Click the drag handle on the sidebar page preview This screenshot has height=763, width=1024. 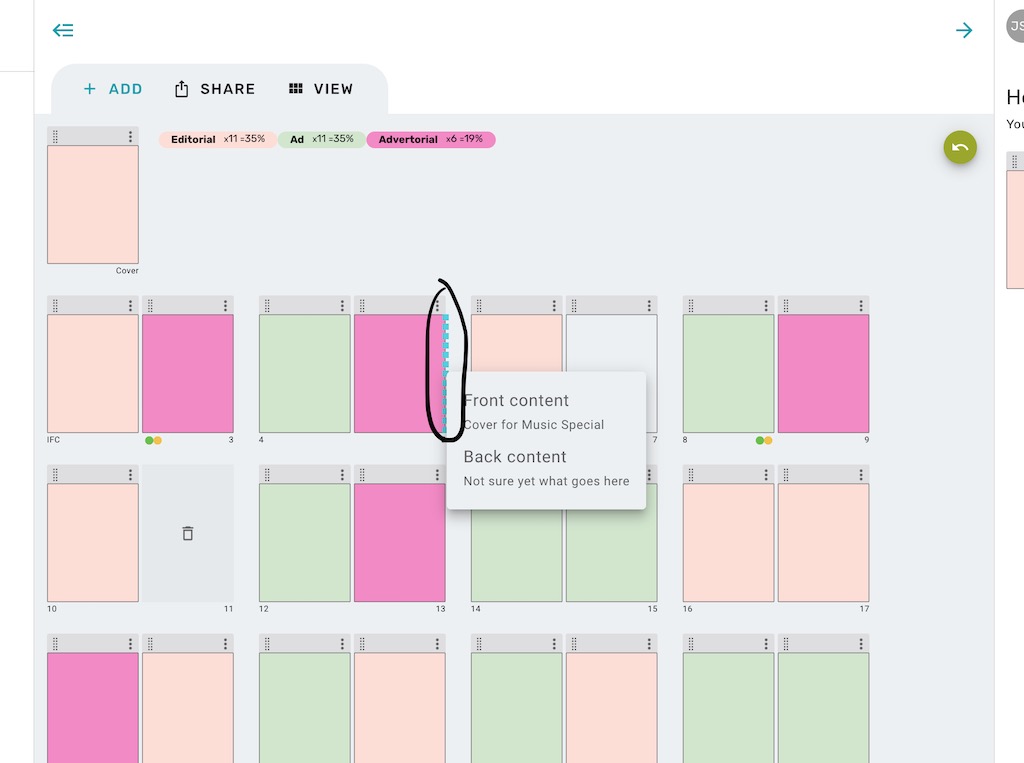tap(1017, 159)
